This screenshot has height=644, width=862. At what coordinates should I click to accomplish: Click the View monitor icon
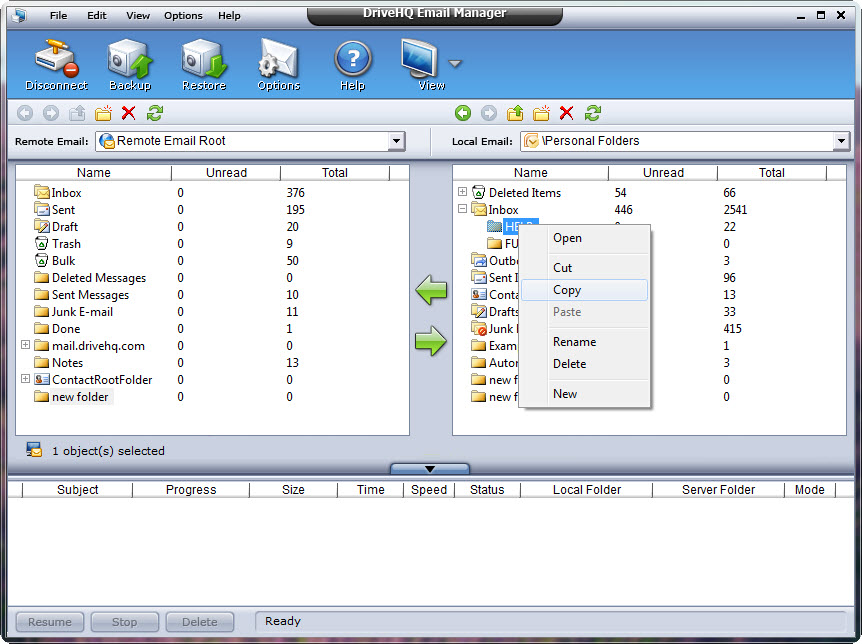[420, 58]
